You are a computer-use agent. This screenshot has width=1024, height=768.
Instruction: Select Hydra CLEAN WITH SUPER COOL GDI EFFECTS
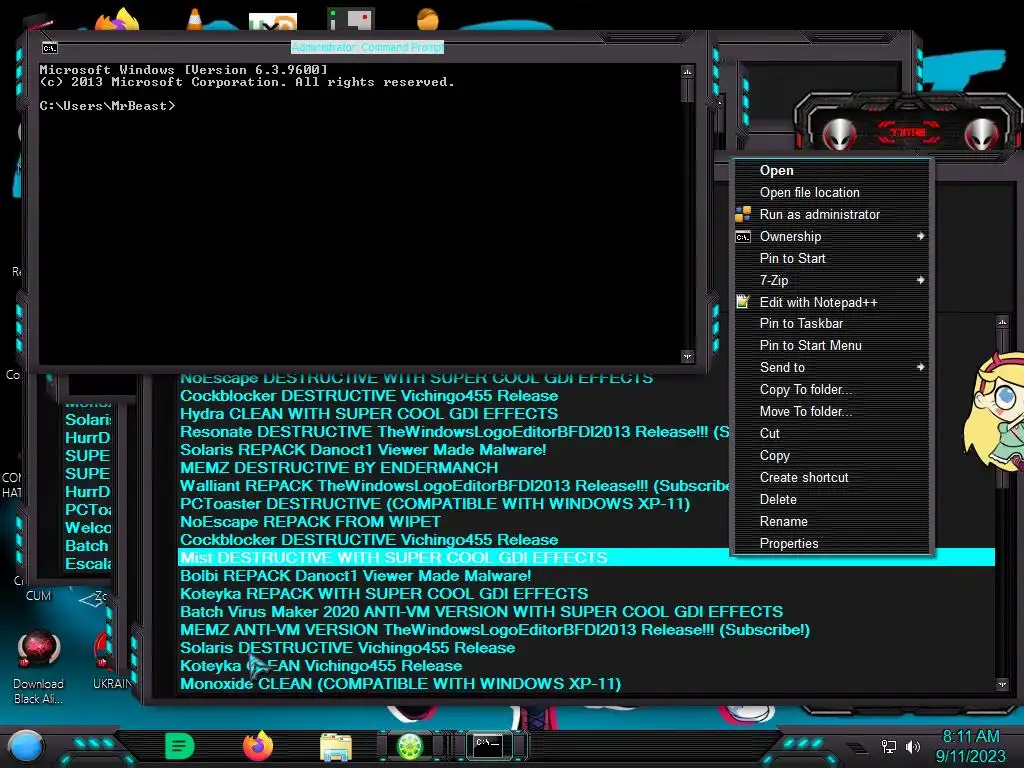(x=369, y=414)
